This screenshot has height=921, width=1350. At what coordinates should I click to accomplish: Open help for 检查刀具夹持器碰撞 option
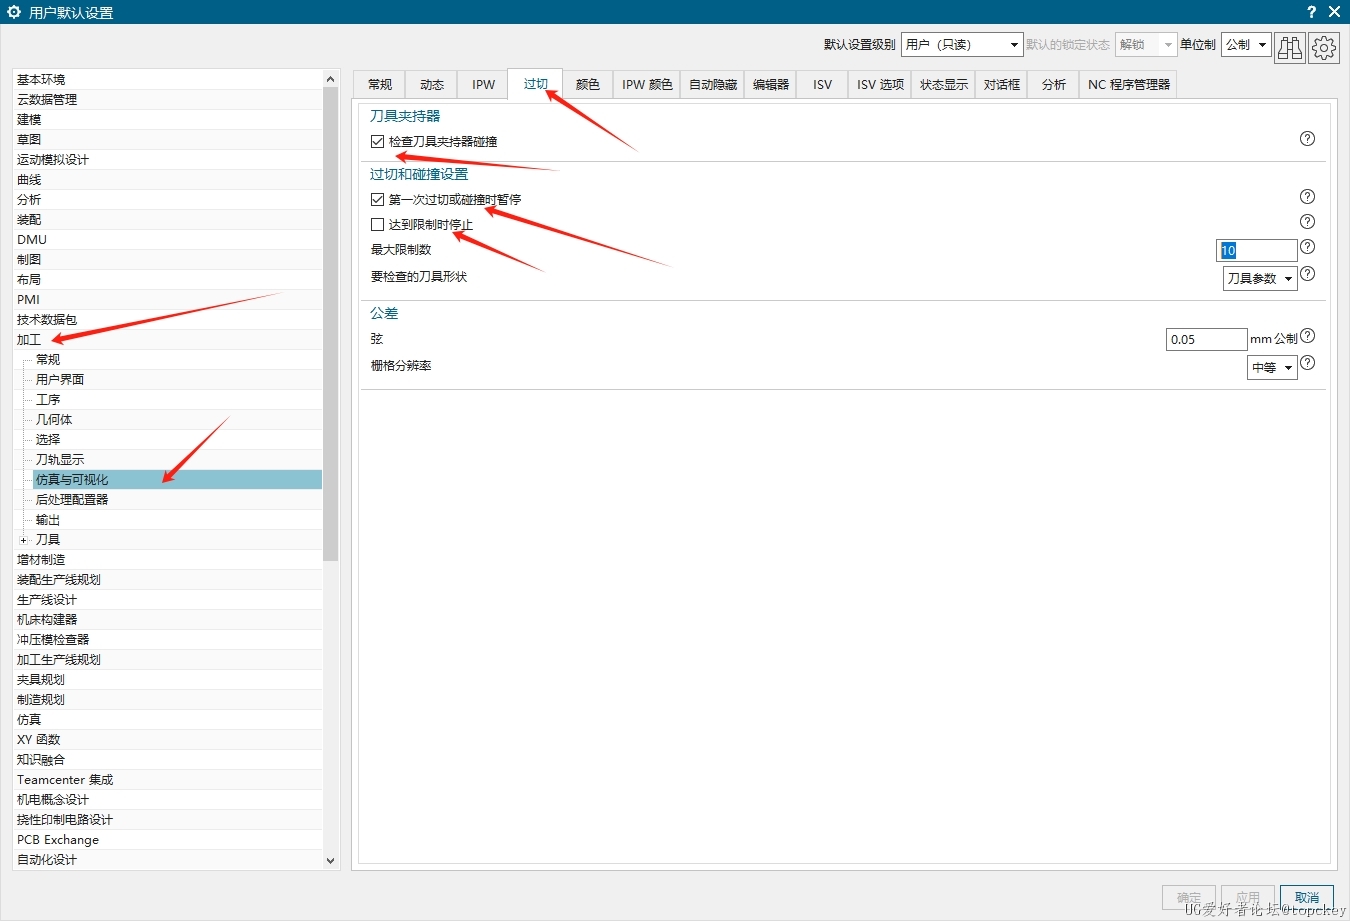[x=1307, y=139]
